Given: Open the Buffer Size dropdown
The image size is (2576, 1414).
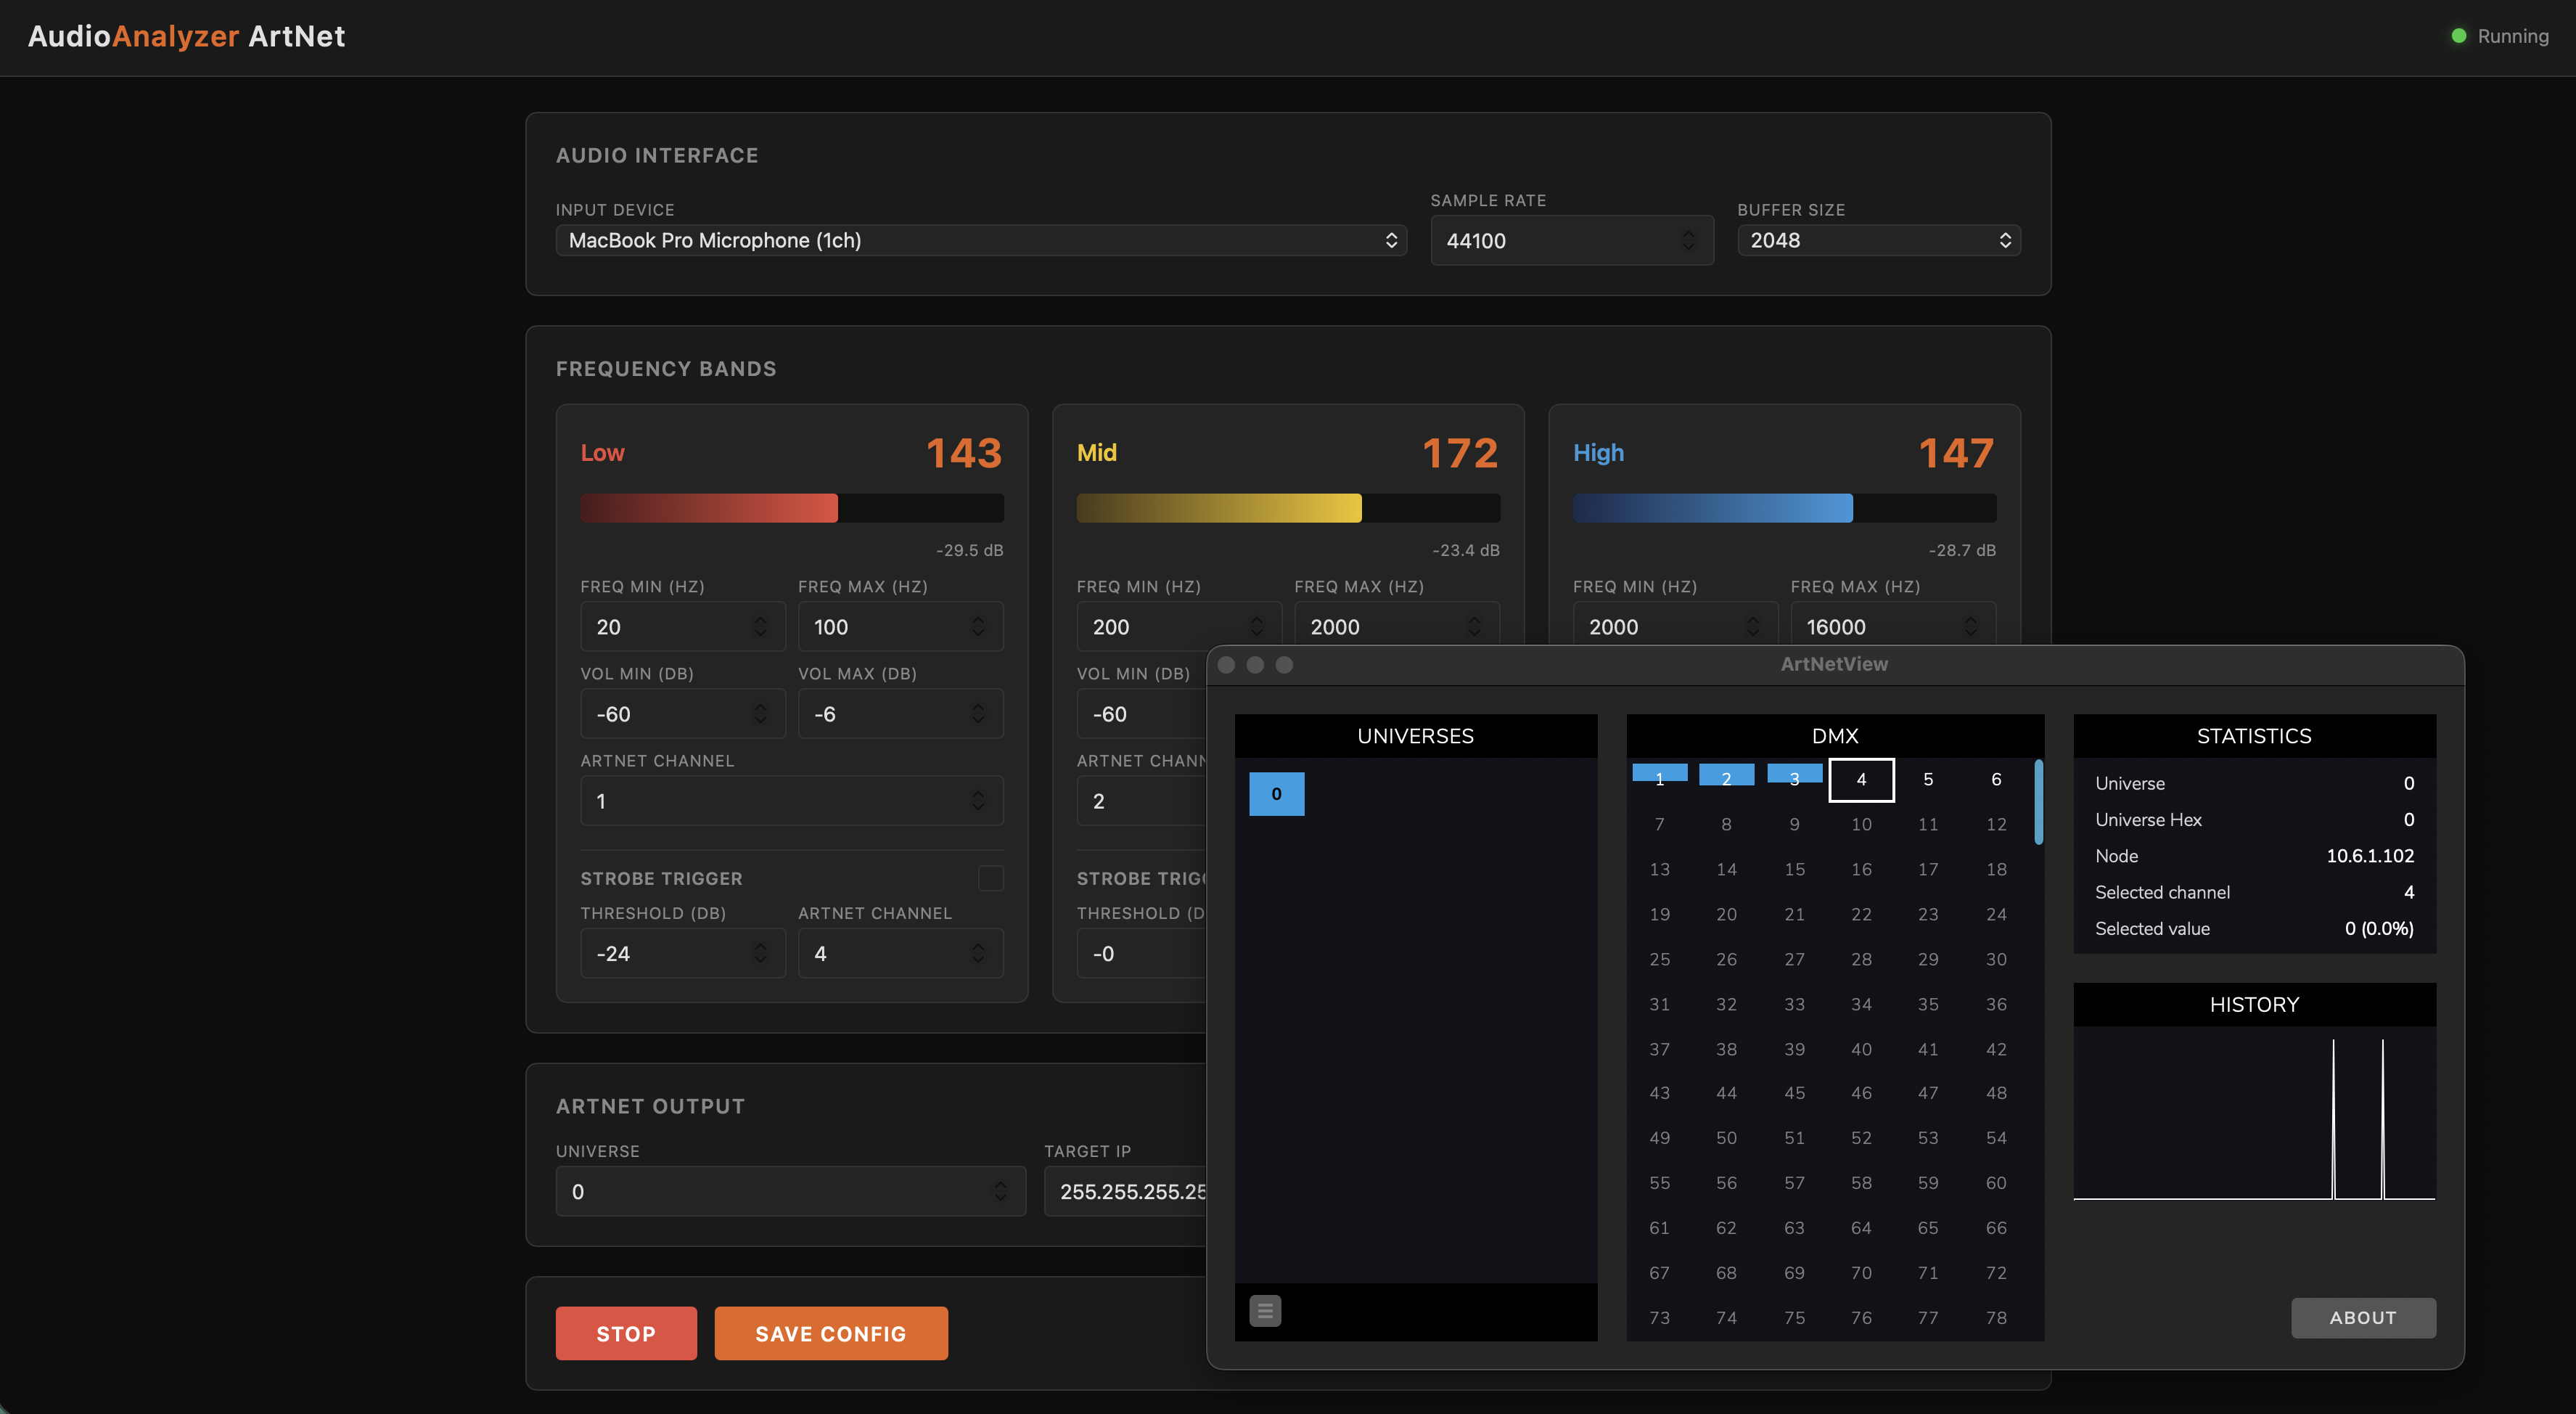Looking at the screenshot, I should [1877, 240].
